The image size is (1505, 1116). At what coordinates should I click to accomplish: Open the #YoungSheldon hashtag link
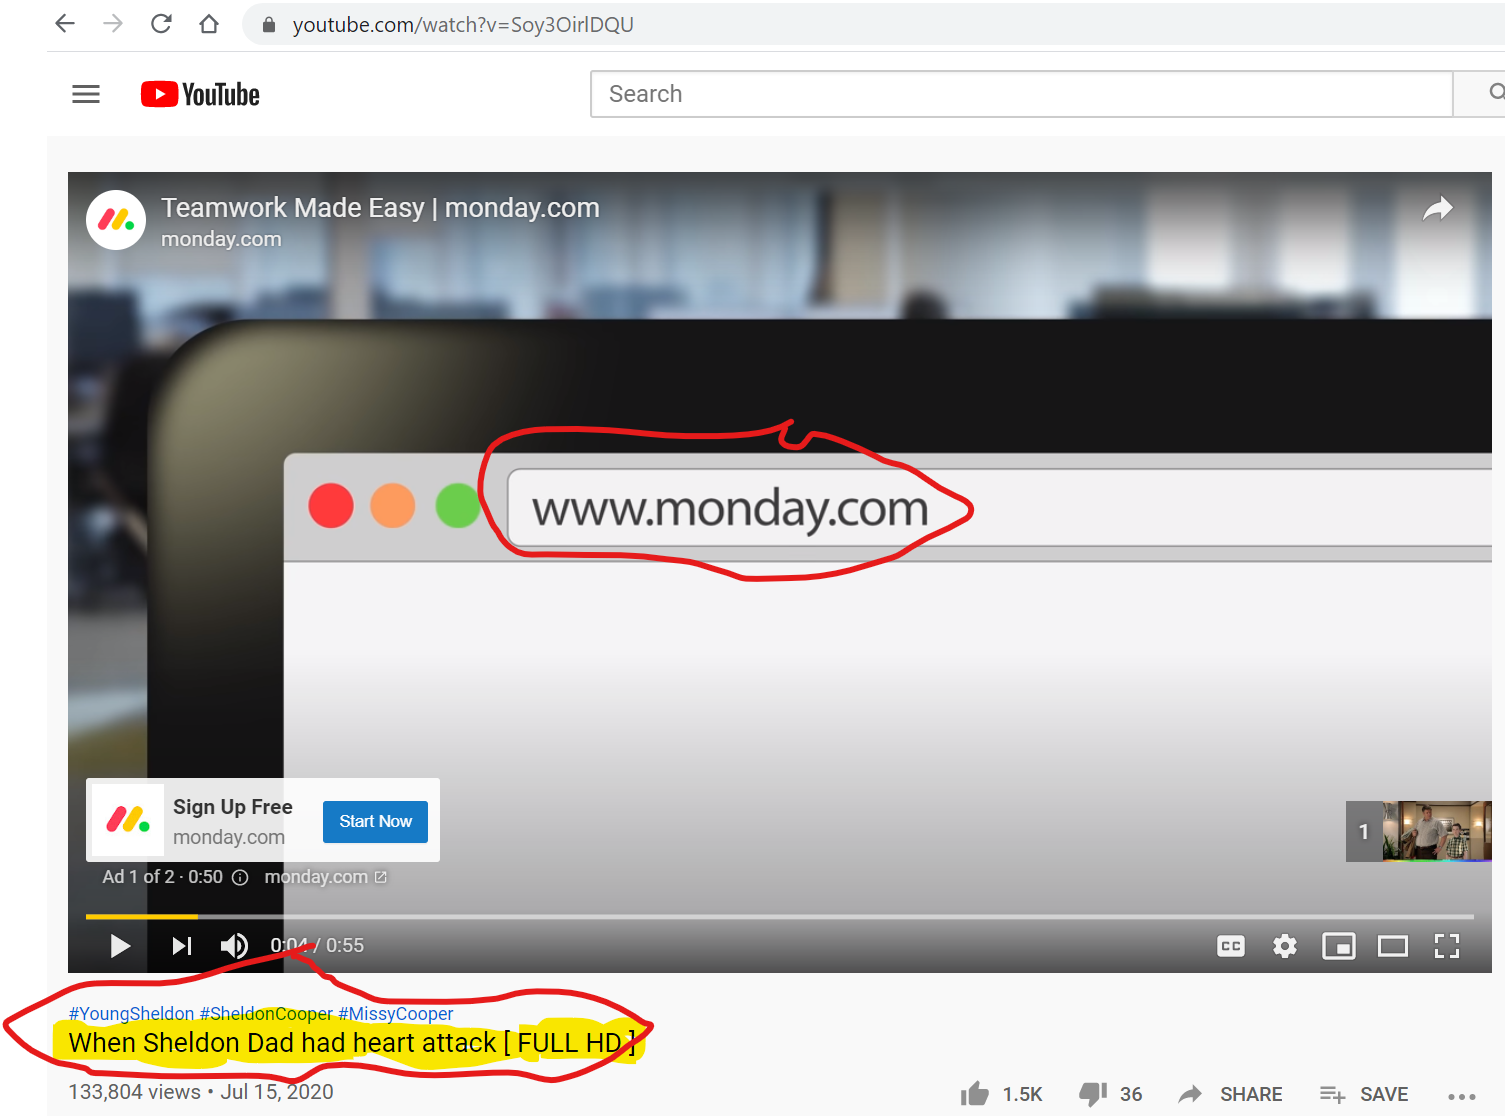tap(131, 1013)
